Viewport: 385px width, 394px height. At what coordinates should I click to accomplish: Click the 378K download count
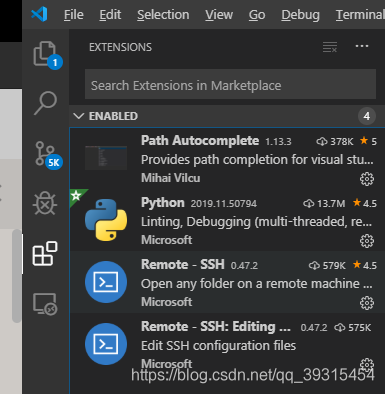[x=335, y=142]
